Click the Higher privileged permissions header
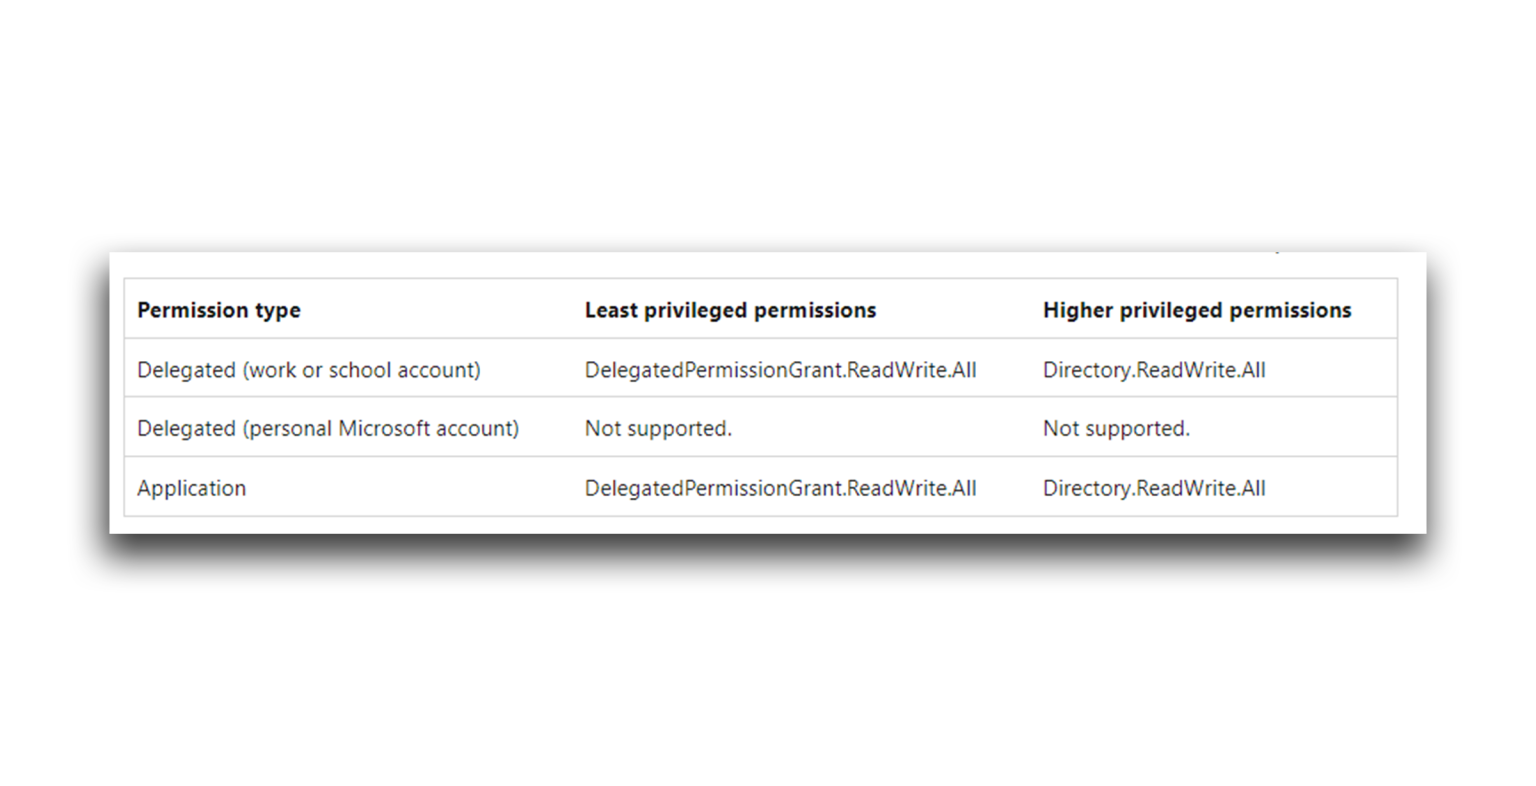1536x786 pixels. point(1197,310)
